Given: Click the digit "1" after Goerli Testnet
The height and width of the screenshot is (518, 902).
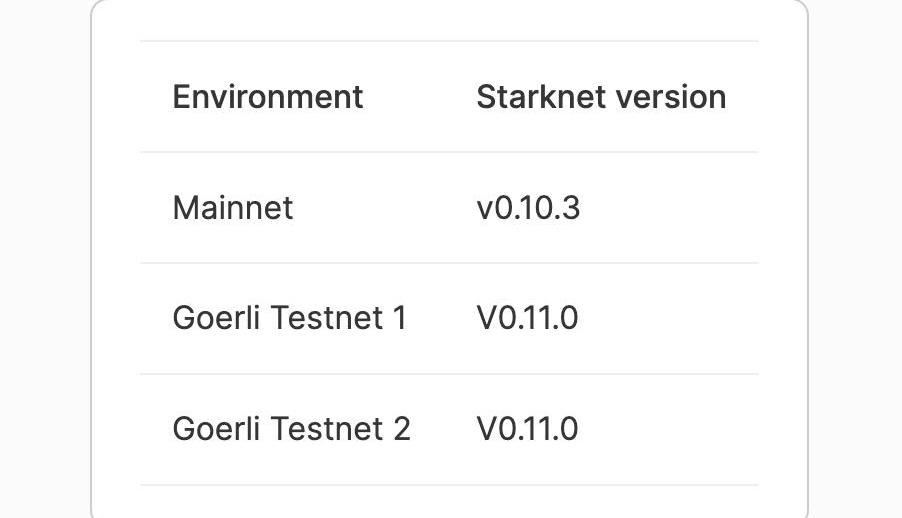Looking at the screenshot, I should [x=399, y=319].
